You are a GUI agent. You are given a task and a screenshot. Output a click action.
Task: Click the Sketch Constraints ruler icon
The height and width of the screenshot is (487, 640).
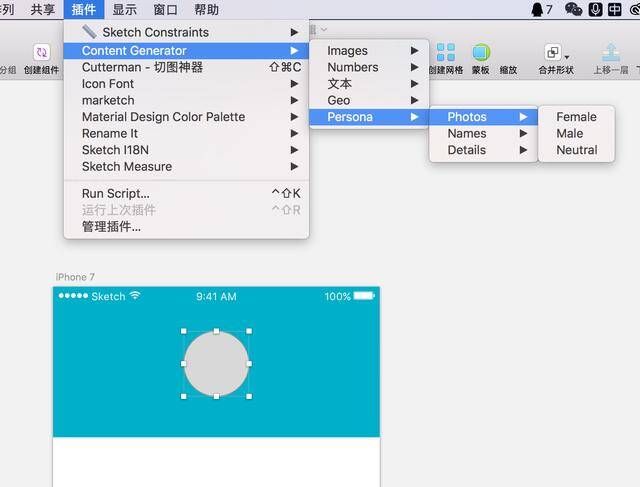point(89,32)
